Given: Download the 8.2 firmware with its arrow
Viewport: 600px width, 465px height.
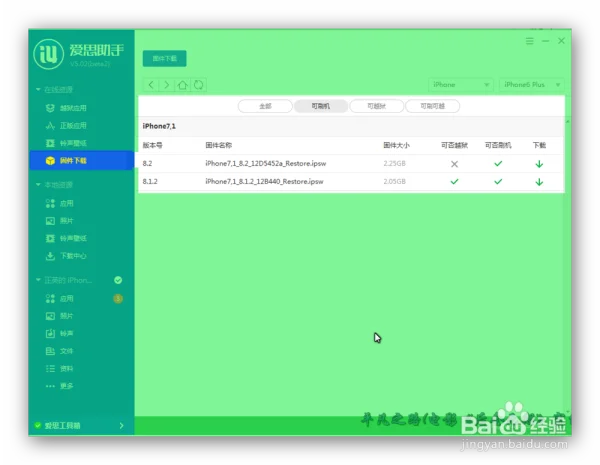Looking at the screenshot, I should [x=539, y=164].
